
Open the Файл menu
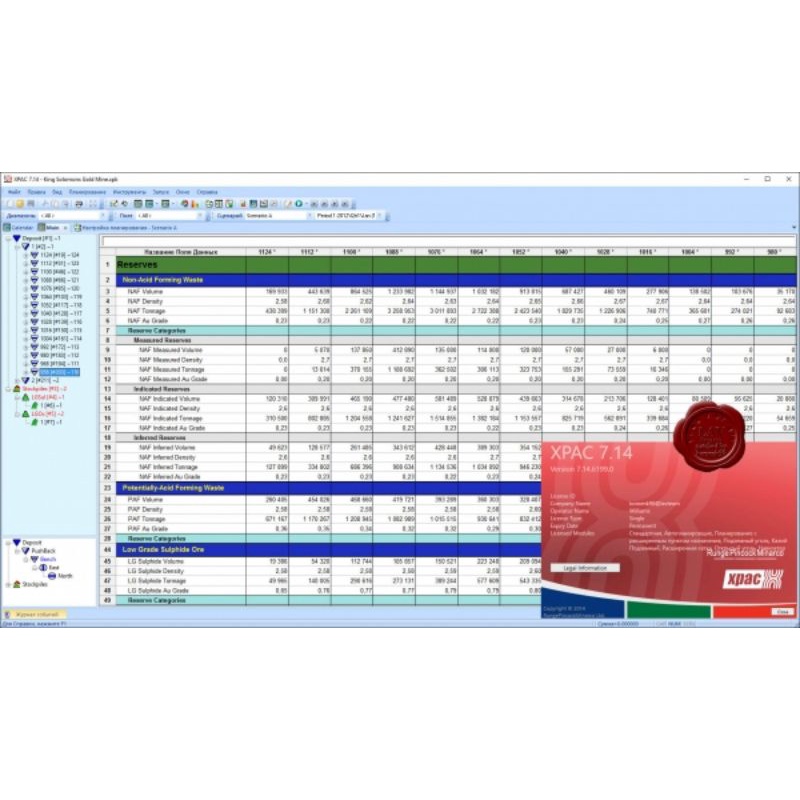[14, 192]
